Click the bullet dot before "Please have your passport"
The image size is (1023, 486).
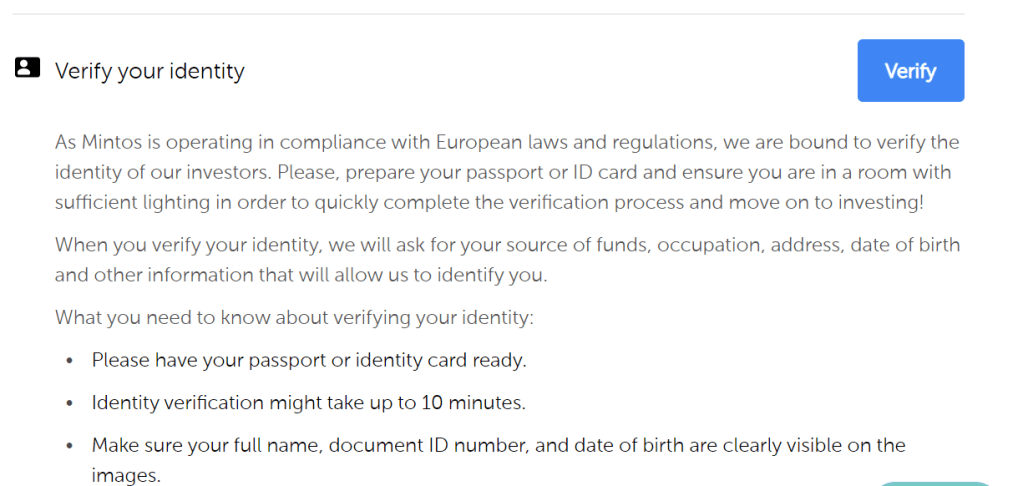coord(69,361)
